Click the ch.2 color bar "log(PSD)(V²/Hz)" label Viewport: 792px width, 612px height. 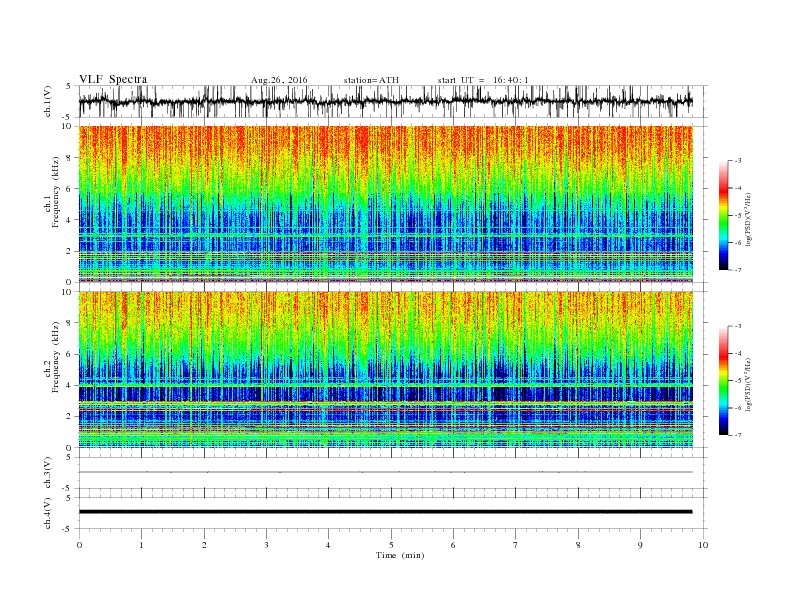[x=749, y=384]
